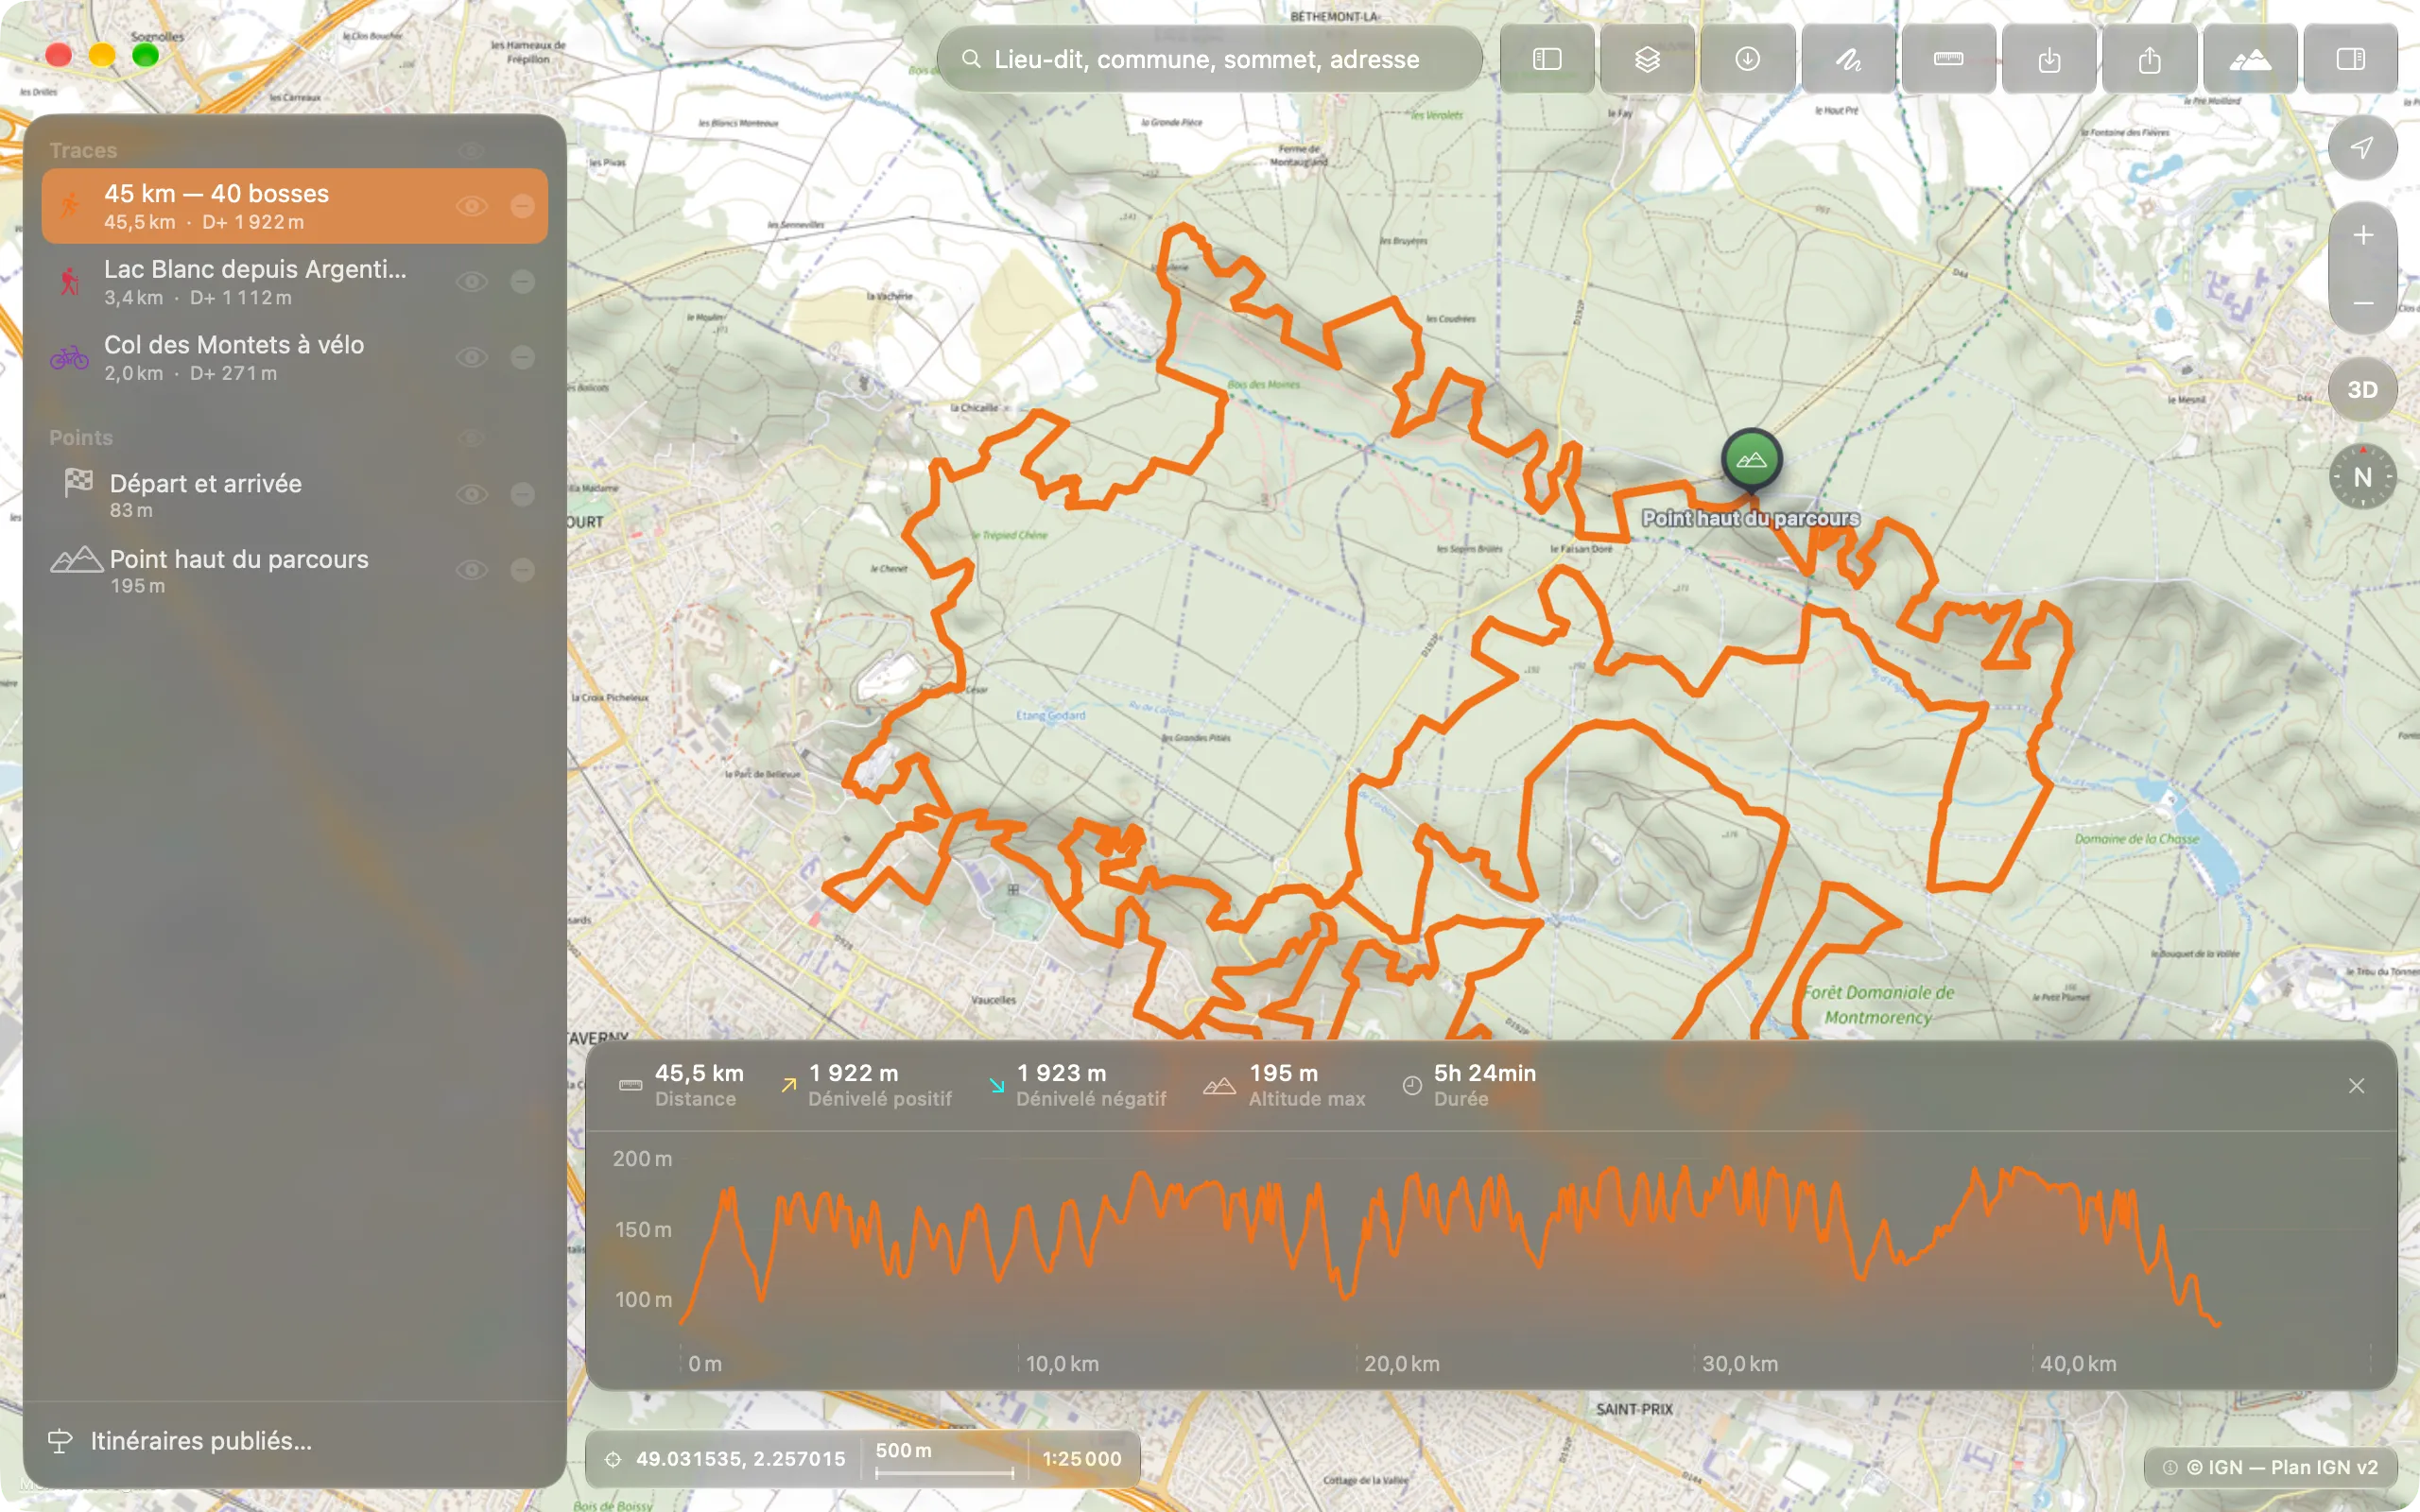Toggle the right sidebar panel icon
Screen dimensions: 2420x1512
click(2350, 60)
